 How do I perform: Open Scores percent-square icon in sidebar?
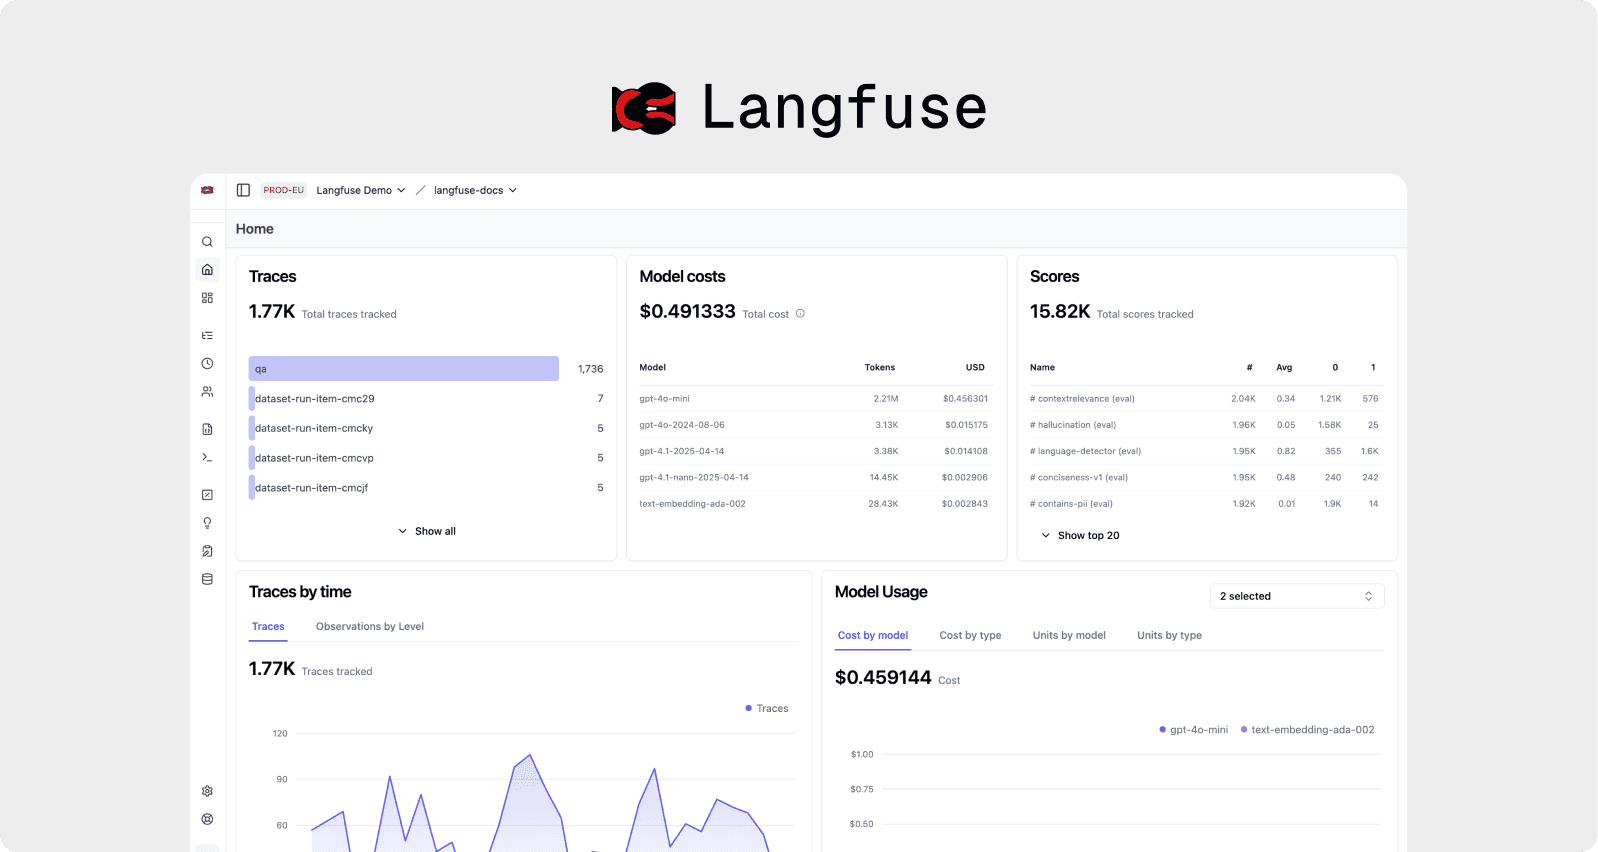[x=207, y=495]
